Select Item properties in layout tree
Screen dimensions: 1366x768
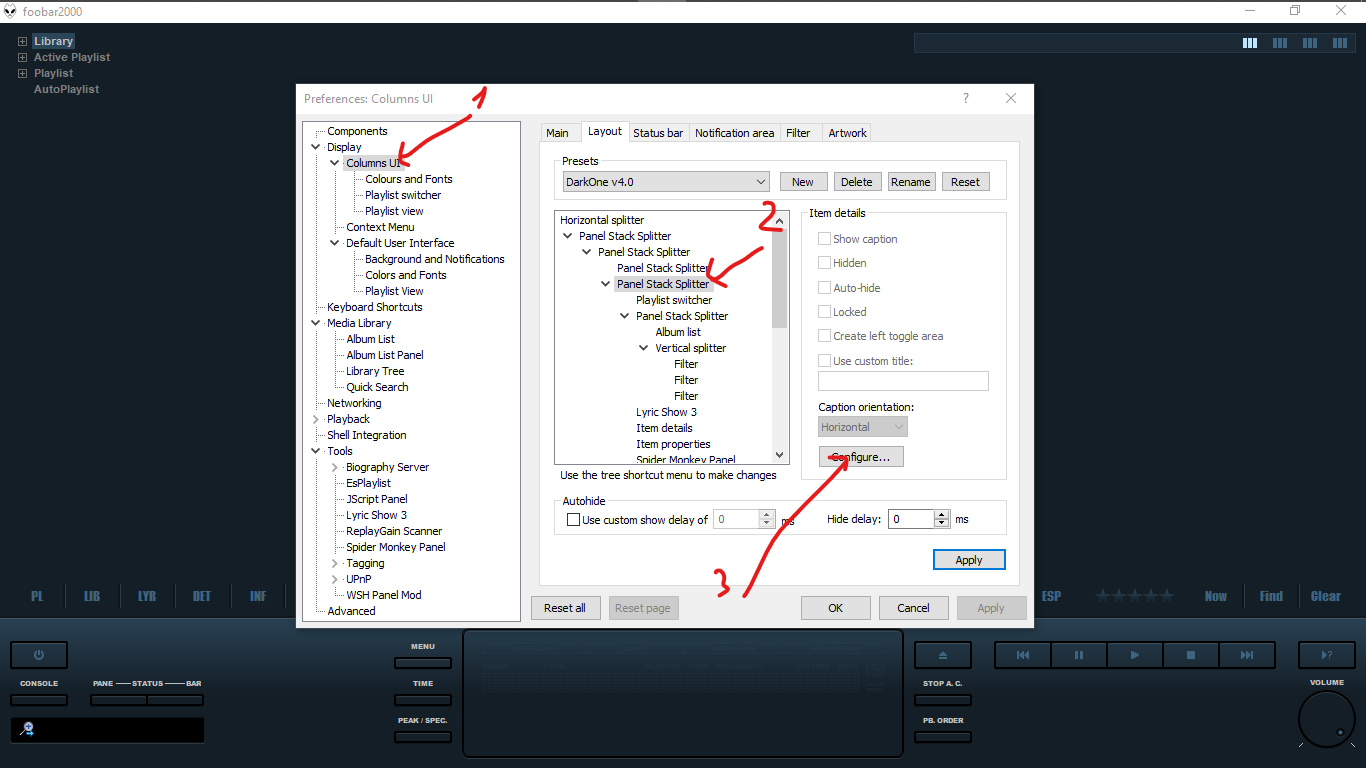673,444
